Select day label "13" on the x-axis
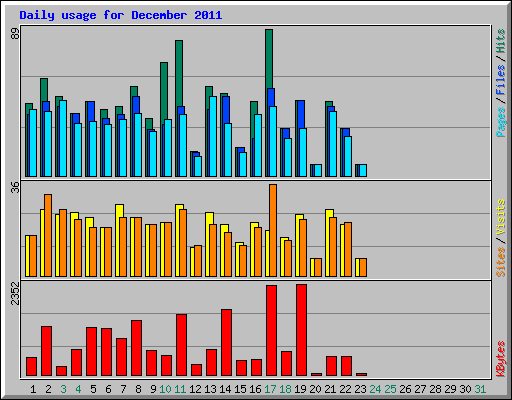The width and height of the screenshot is (512, 400). (210, 389)
